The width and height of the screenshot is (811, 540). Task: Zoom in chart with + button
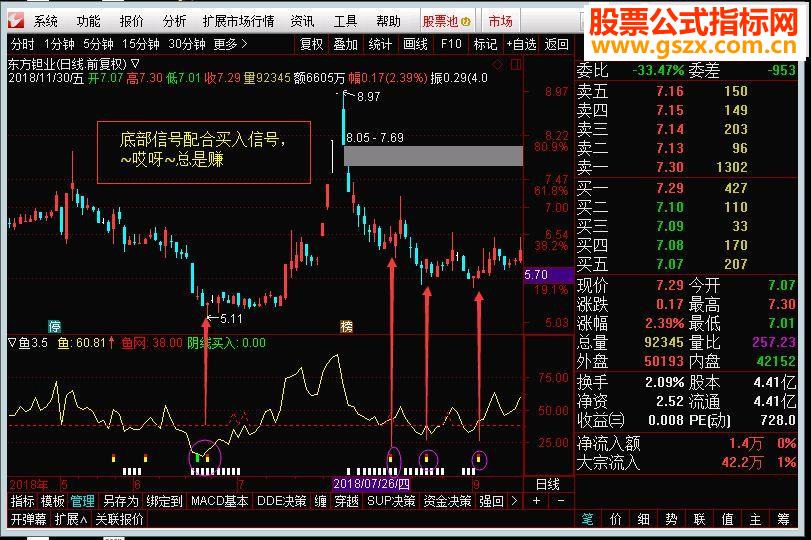536,501
